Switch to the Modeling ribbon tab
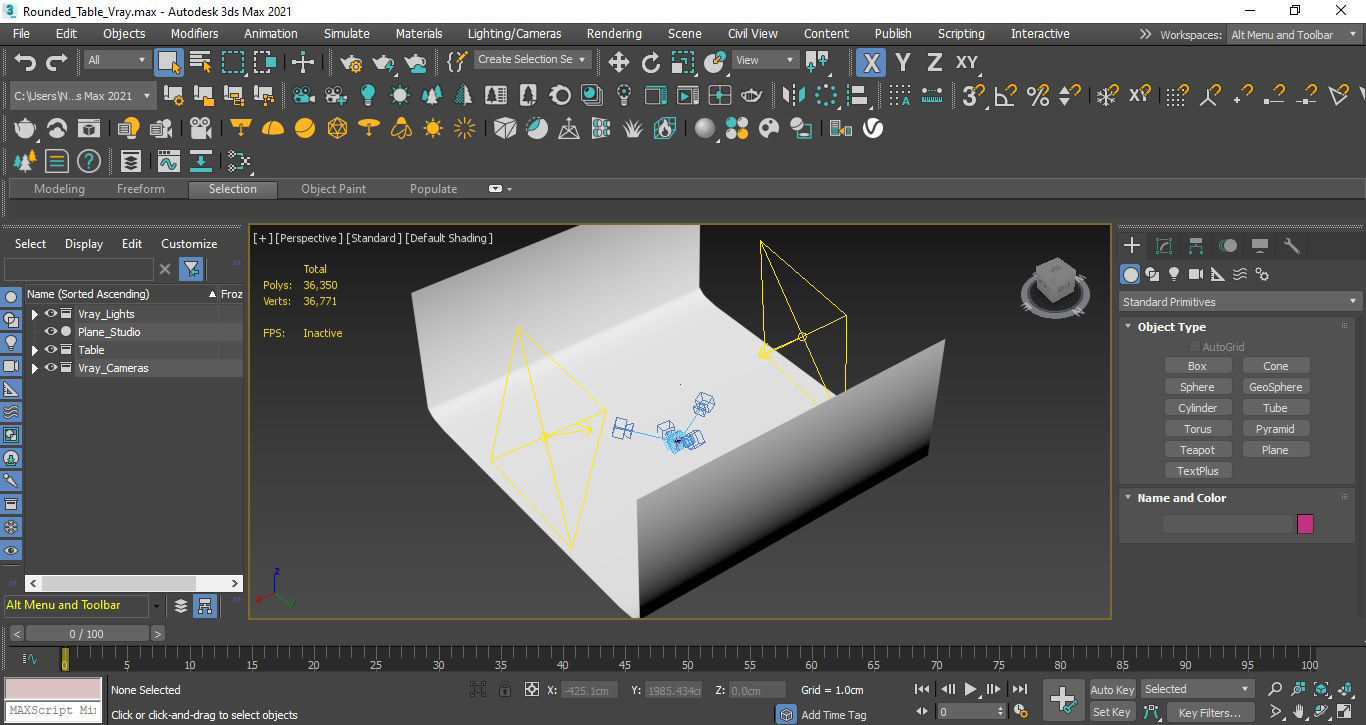Image resolution: width=1366 pixels, height=725 pixels. (59, 189)
